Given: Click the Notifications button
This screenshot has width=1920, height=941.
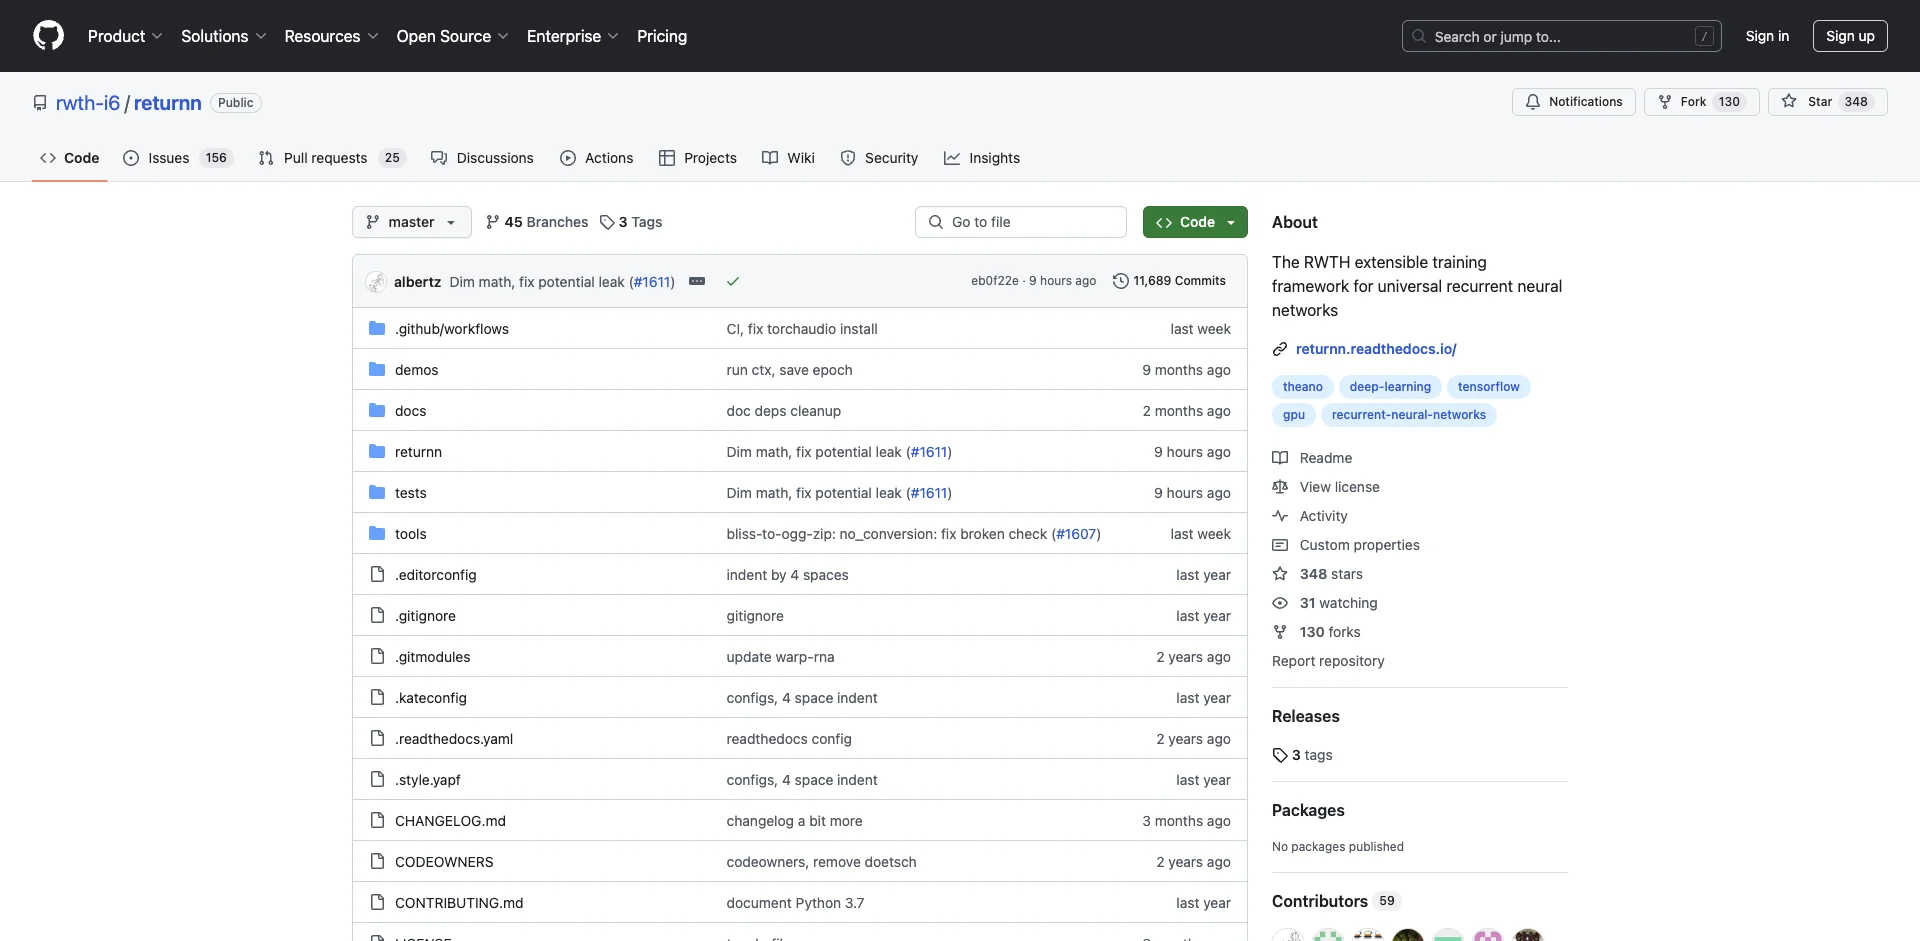Looking at the screenshot, I should click(1574, 102).
